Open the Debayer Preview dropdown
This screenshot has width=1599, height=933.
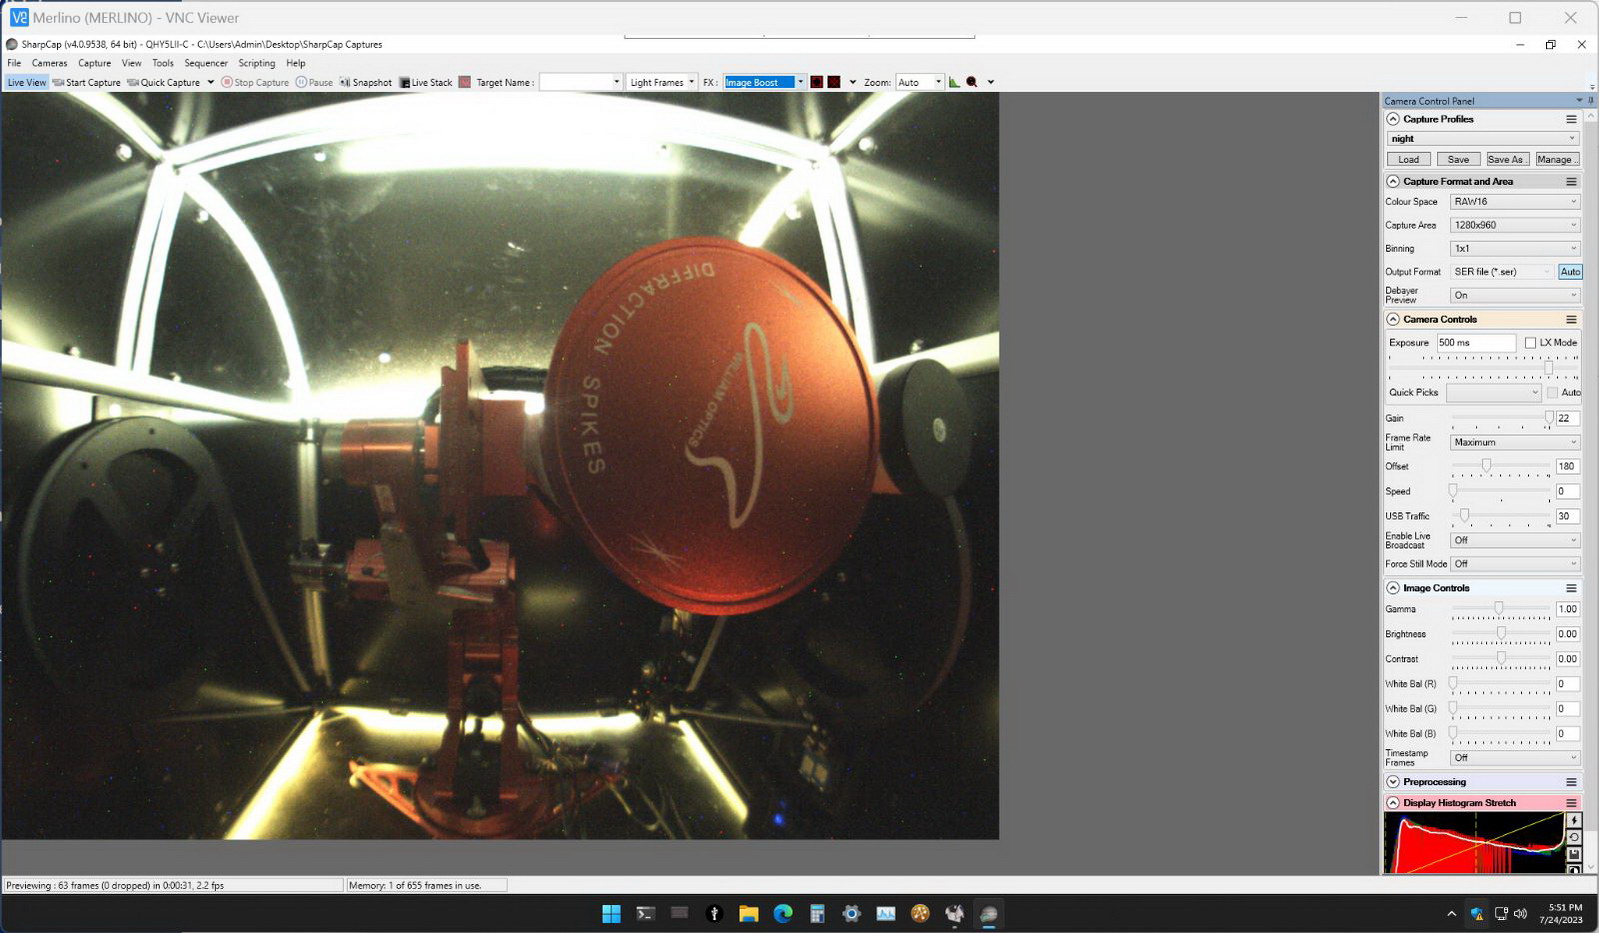pyautogui.click(x=1515, y=295)
